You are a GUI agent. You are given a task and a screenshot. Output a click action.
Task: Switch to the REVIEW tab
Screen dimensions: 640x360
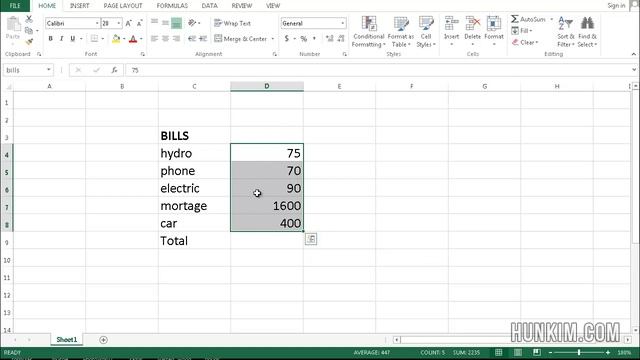click(242, 6)
